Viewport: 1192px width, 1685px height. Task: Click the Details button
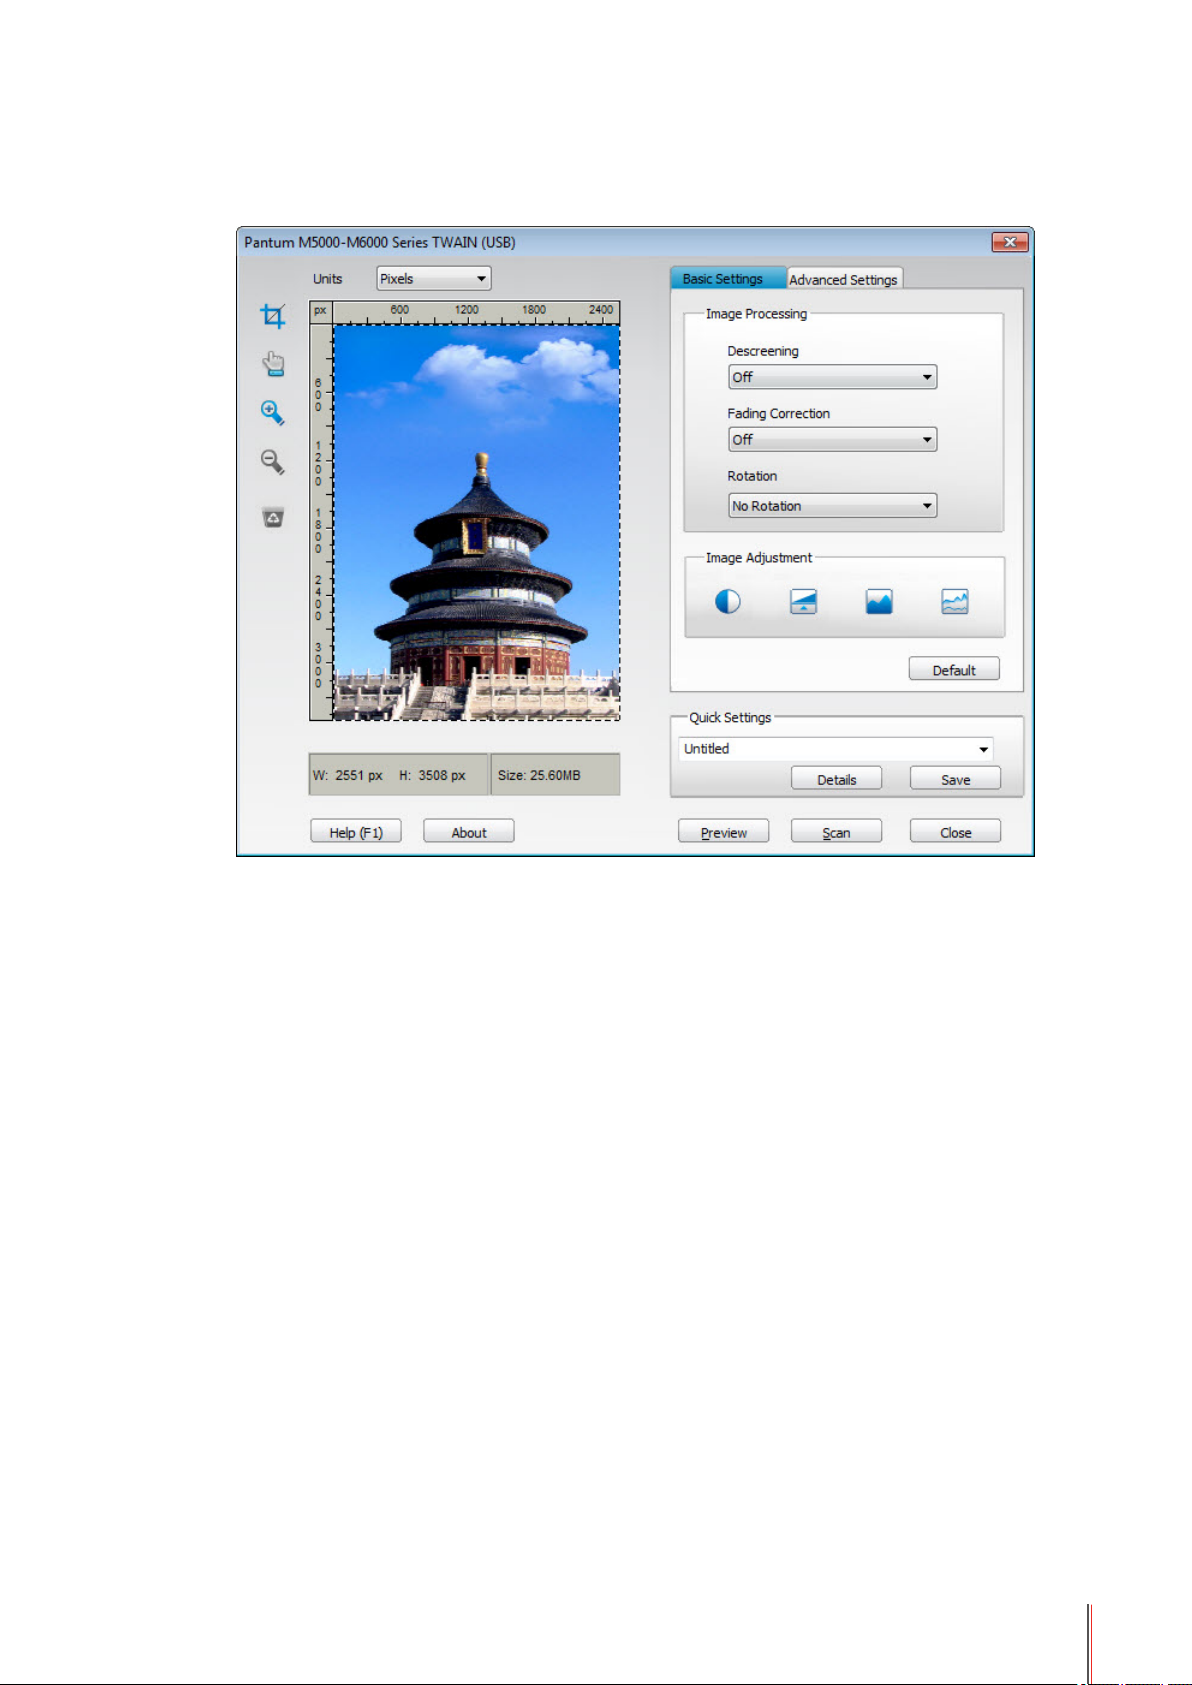point(837,779)
